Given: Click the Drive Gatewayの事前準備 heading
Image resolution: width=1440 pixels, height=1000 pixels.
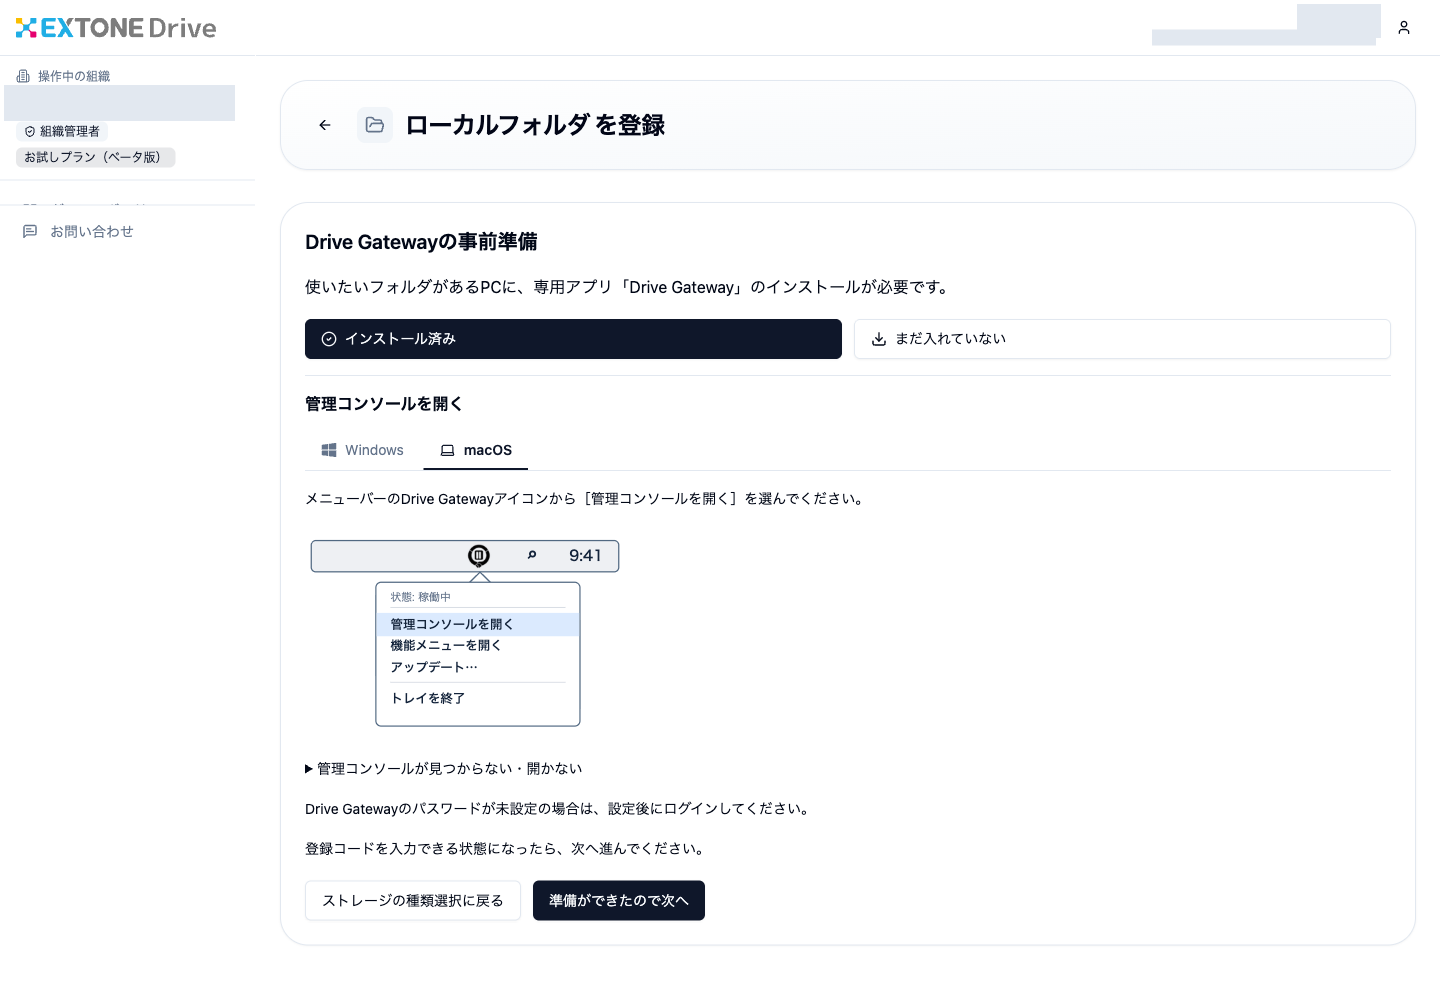Looking at the screenshot, I should [x=421, y=242].
